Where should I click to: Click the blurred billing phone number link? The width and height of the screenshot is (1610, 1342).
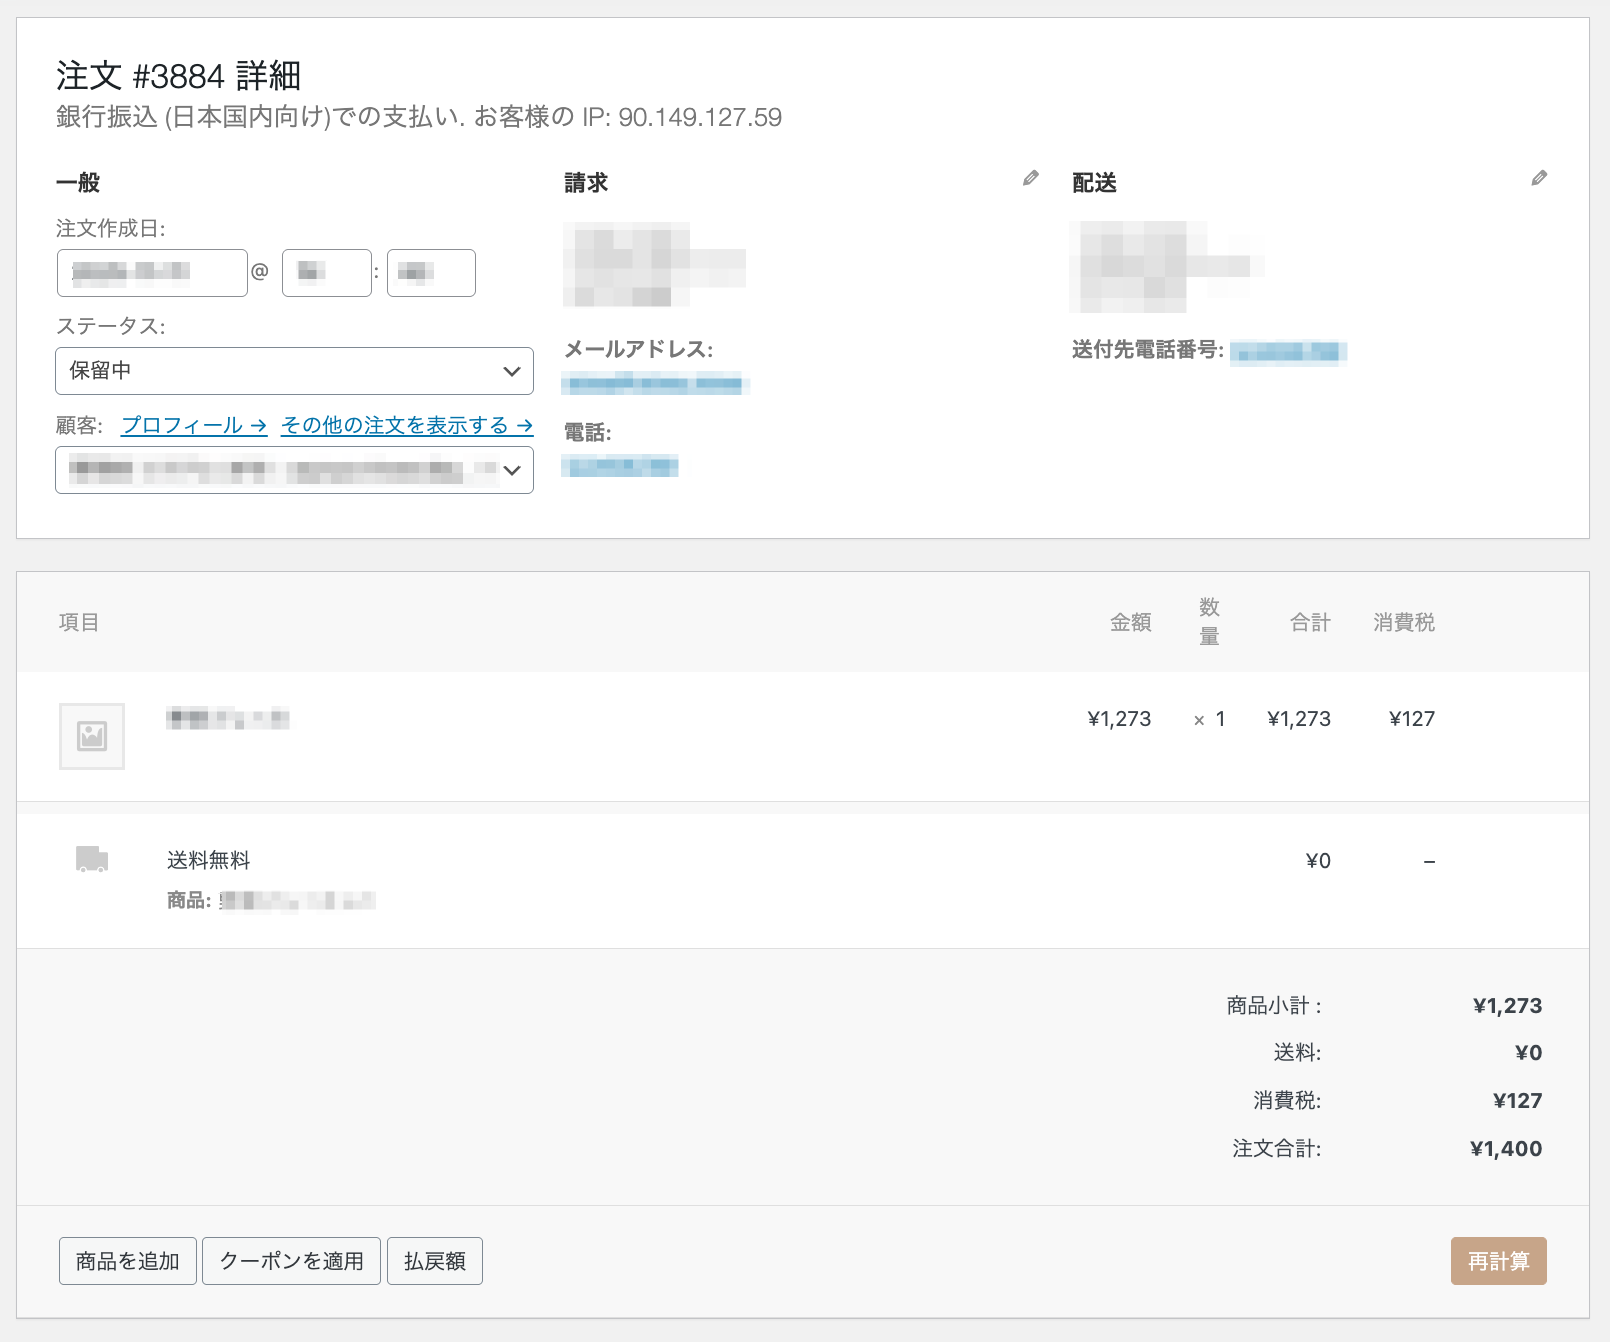pos(620,466)
